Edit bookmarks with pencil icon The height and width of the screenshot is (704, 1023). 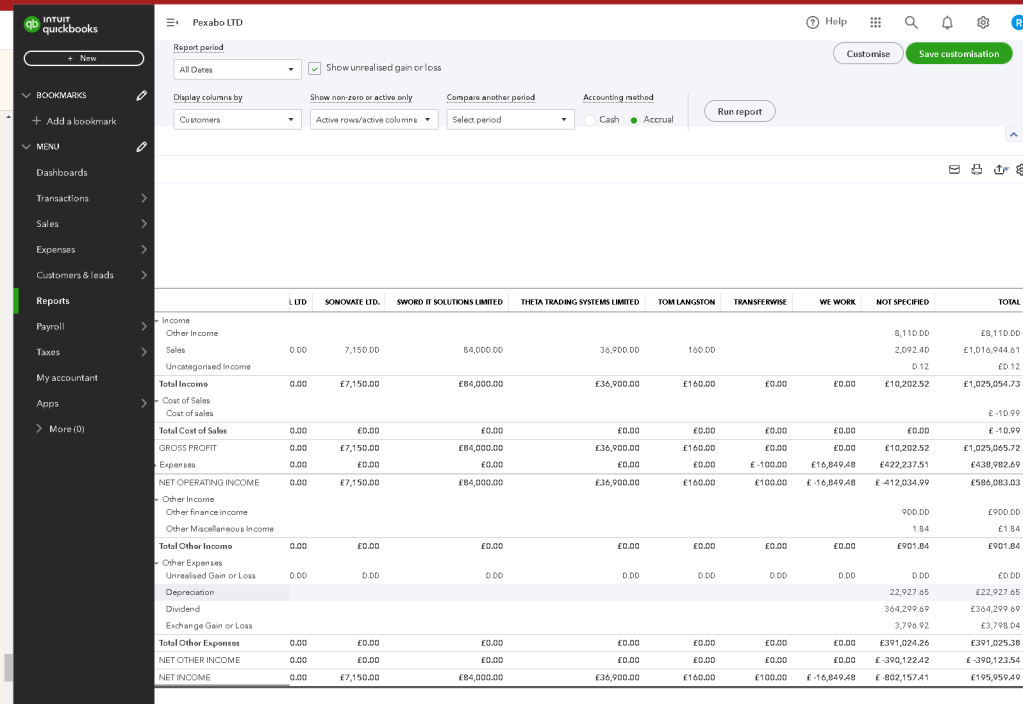142,95
